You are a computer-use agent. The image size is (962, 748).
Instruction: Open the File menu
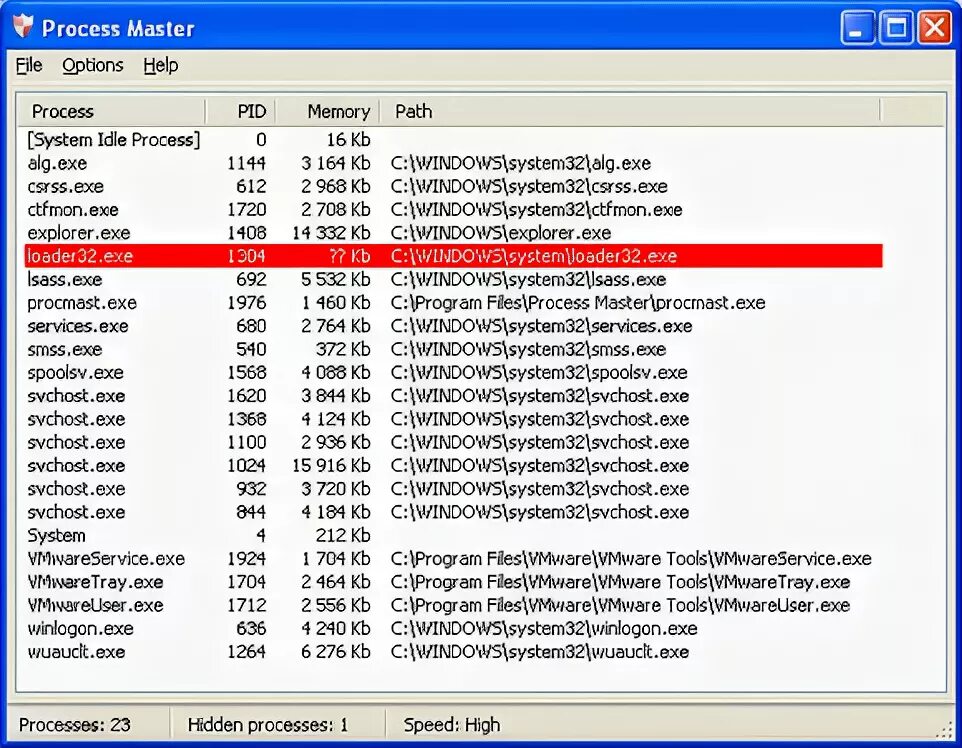click(29, 65)
